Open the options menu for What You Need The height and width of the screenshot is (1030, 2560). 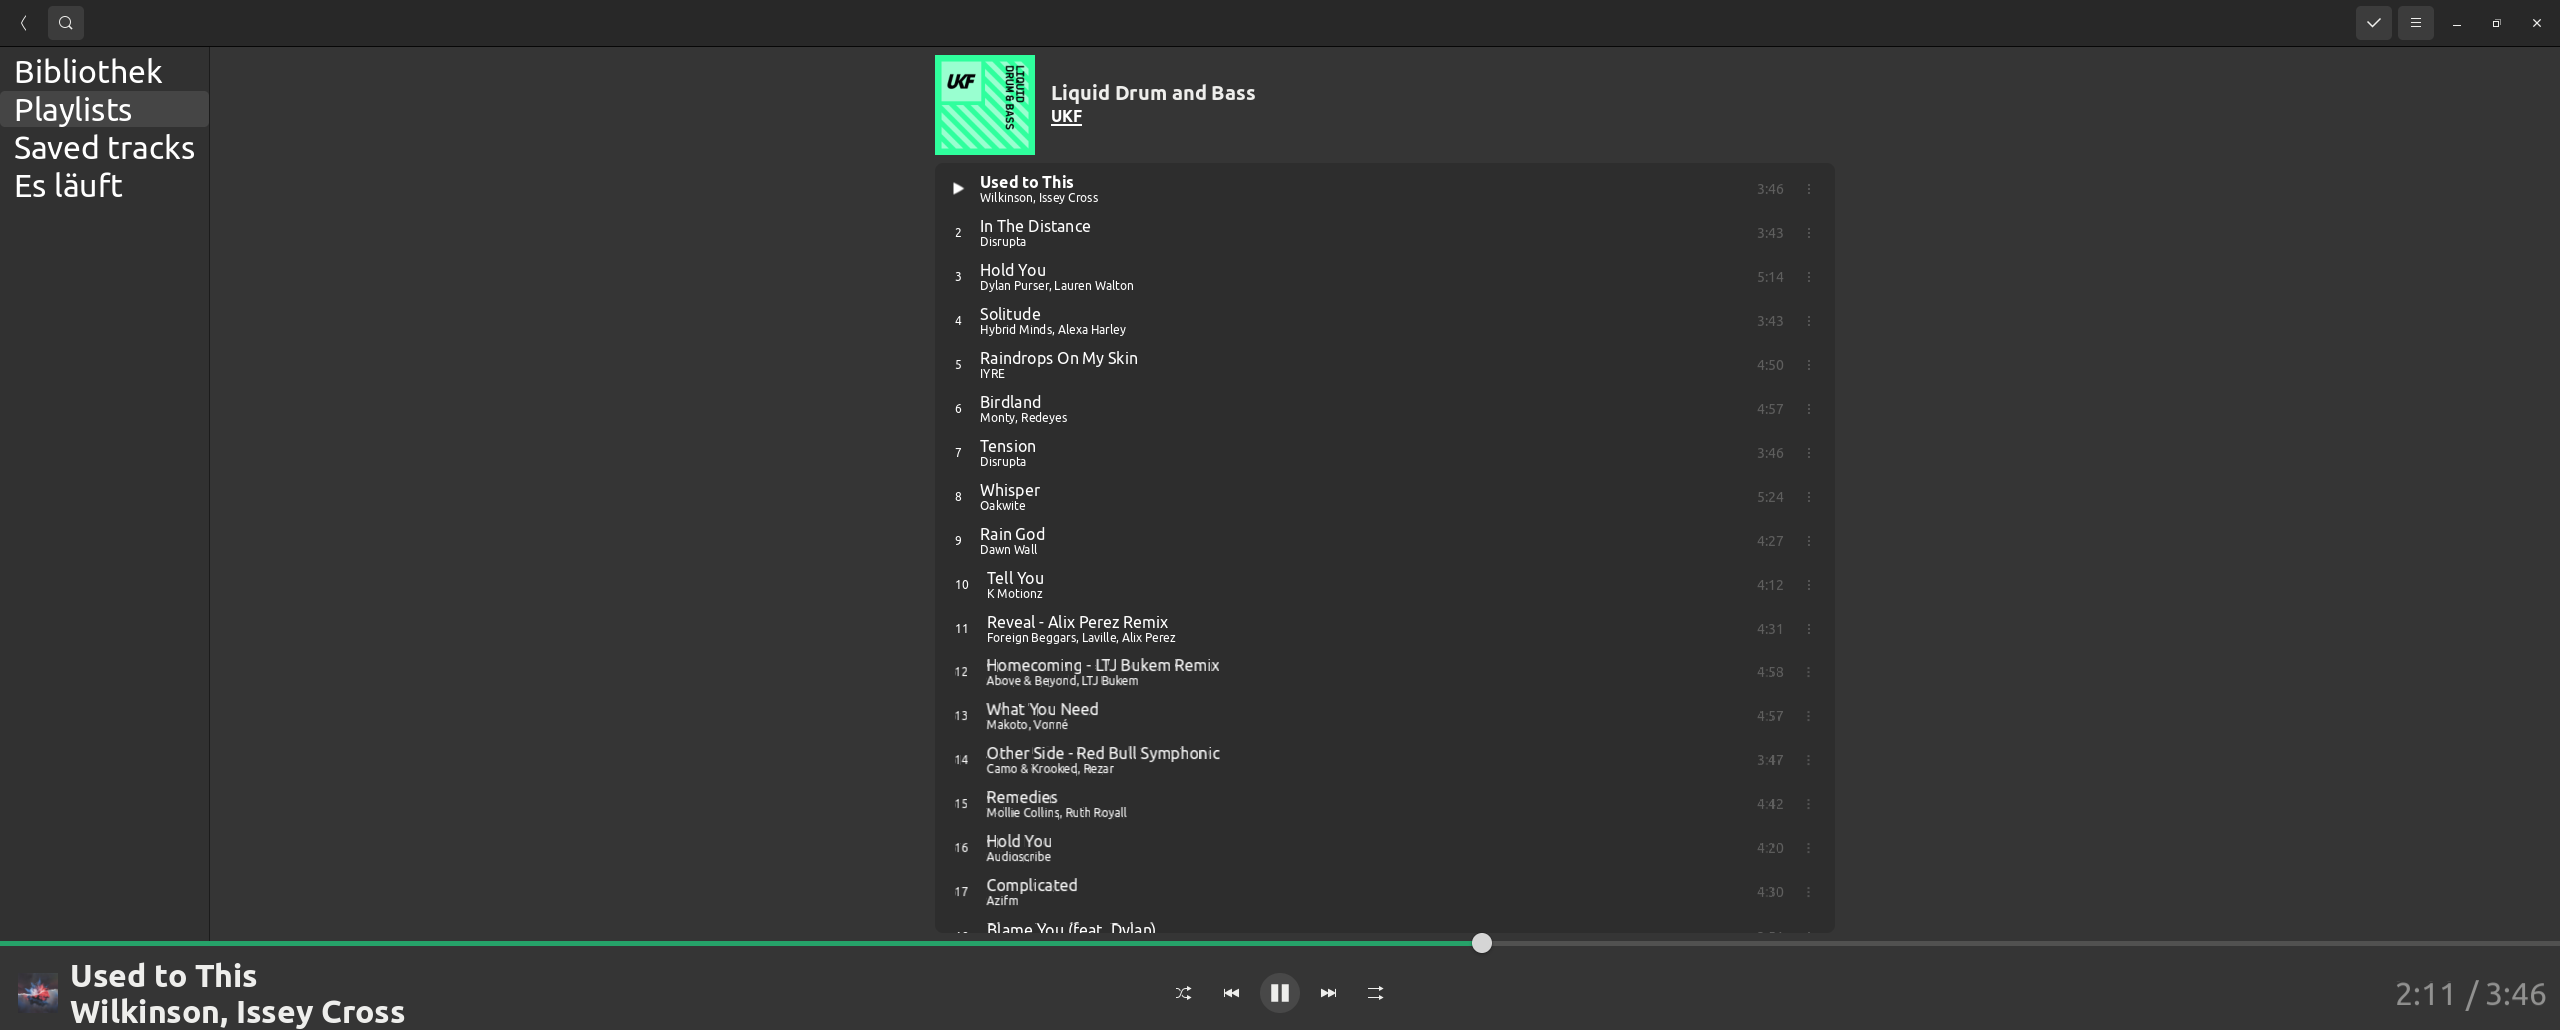[1808, 716]
